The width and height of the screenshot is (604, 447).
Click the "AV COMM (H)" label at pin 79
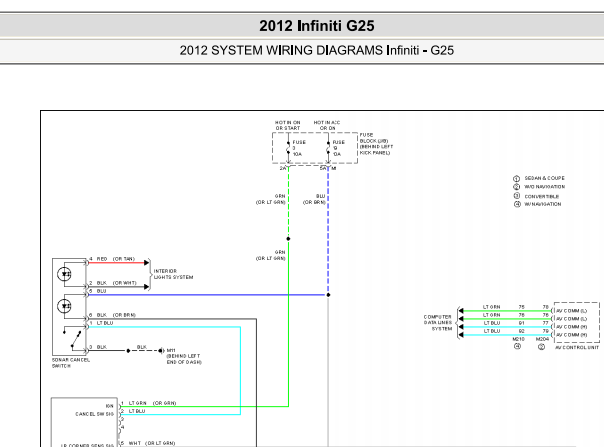click(x=572, y=335)
